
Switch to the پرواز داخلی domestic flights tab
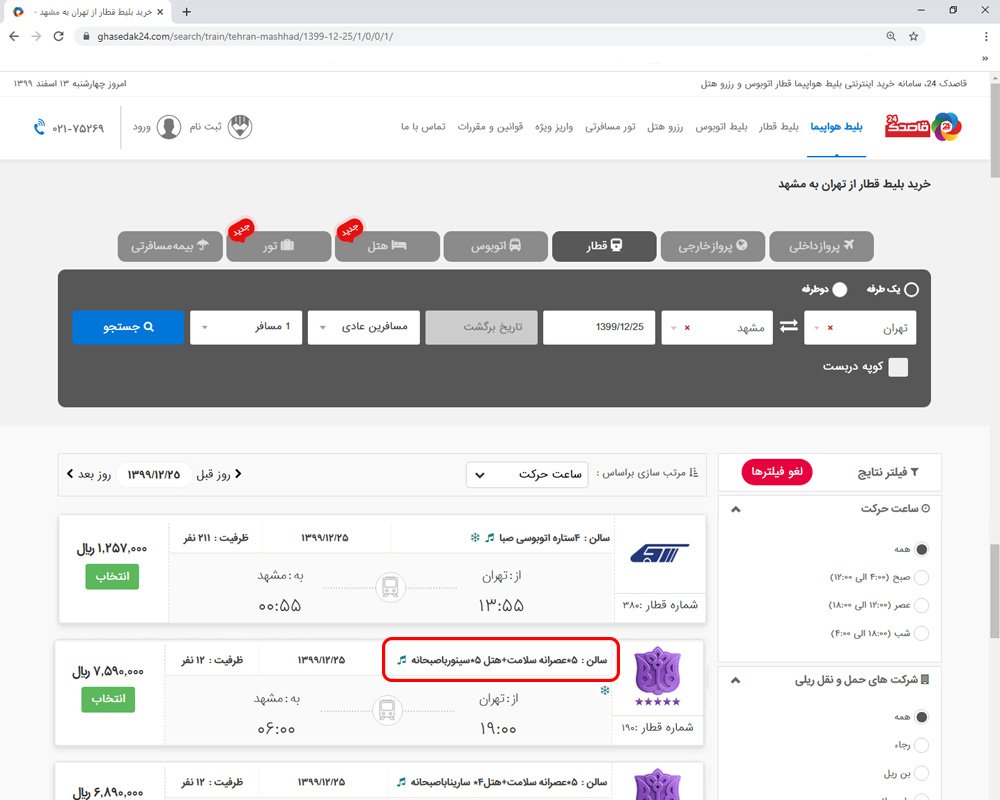click(x=821, y=246)
